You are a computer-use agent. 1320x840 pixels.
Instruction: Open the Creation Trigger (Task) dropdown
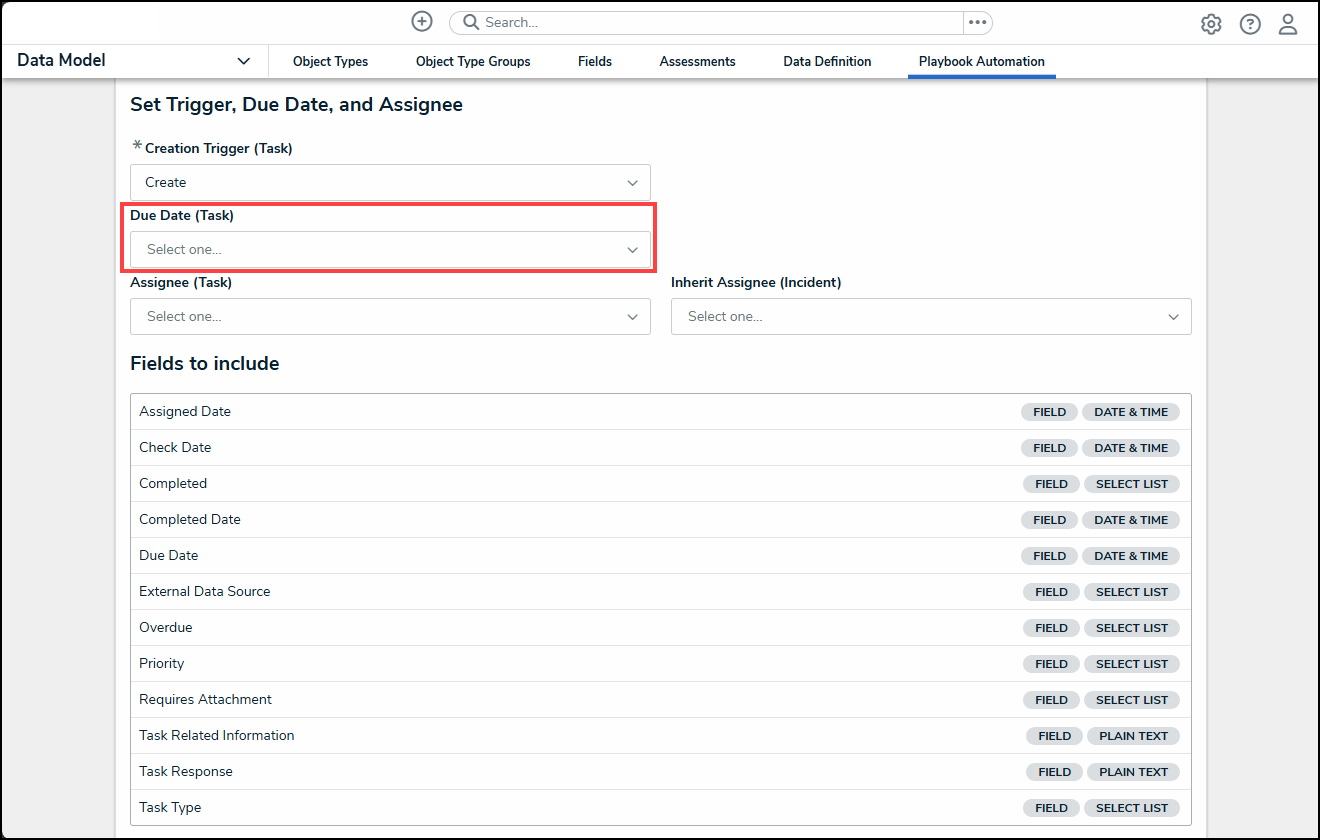390,183
